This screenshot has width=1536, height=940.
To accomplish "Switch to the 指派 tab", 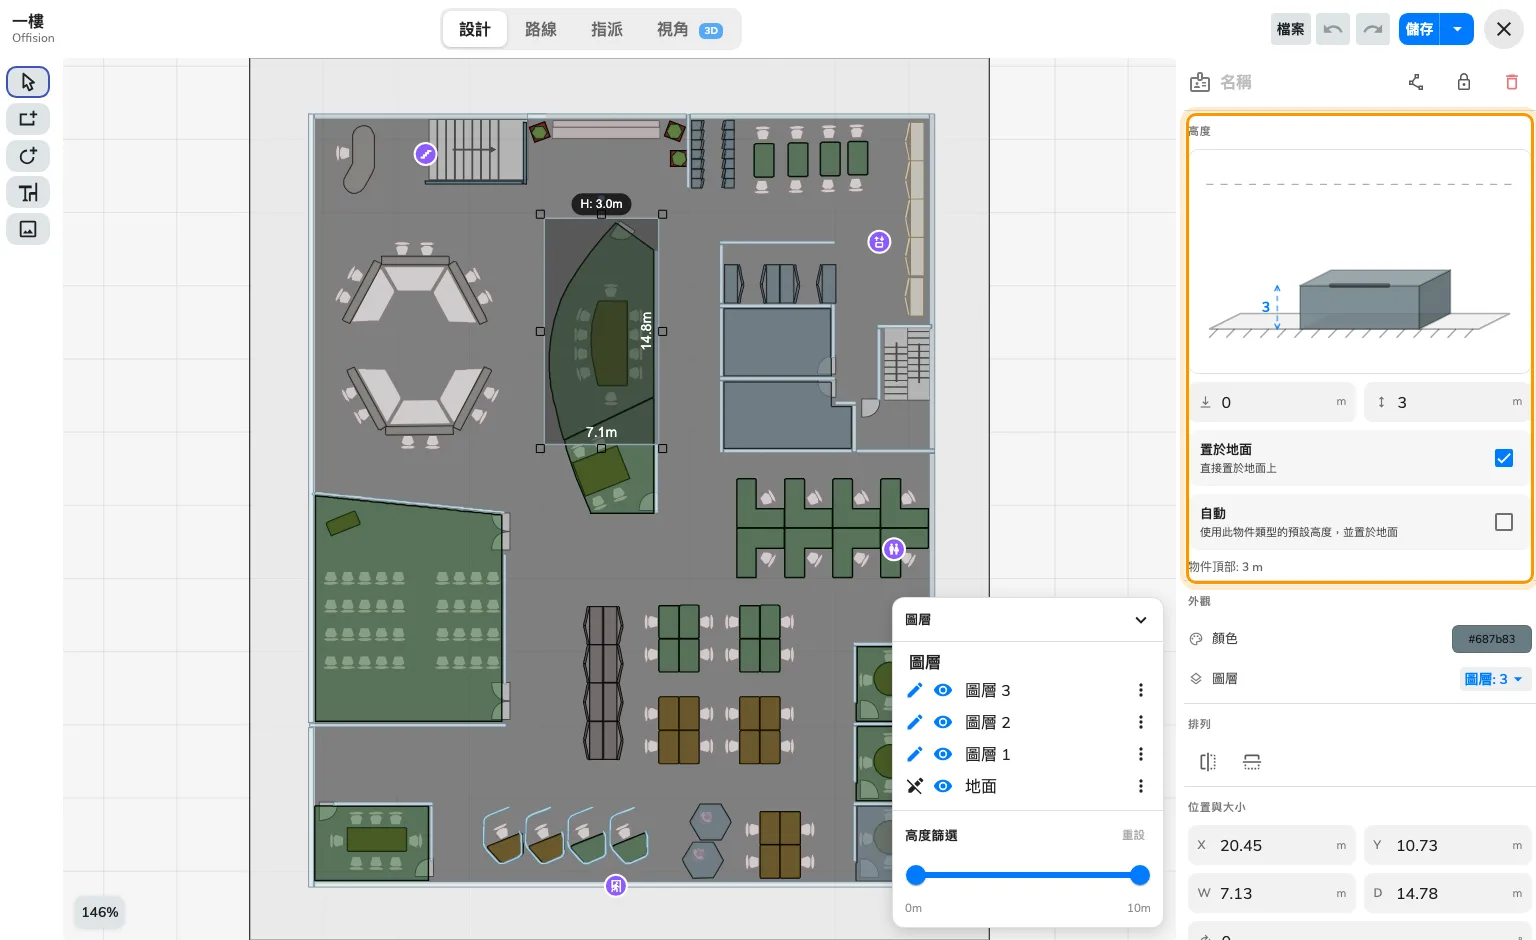I will 607,29.
